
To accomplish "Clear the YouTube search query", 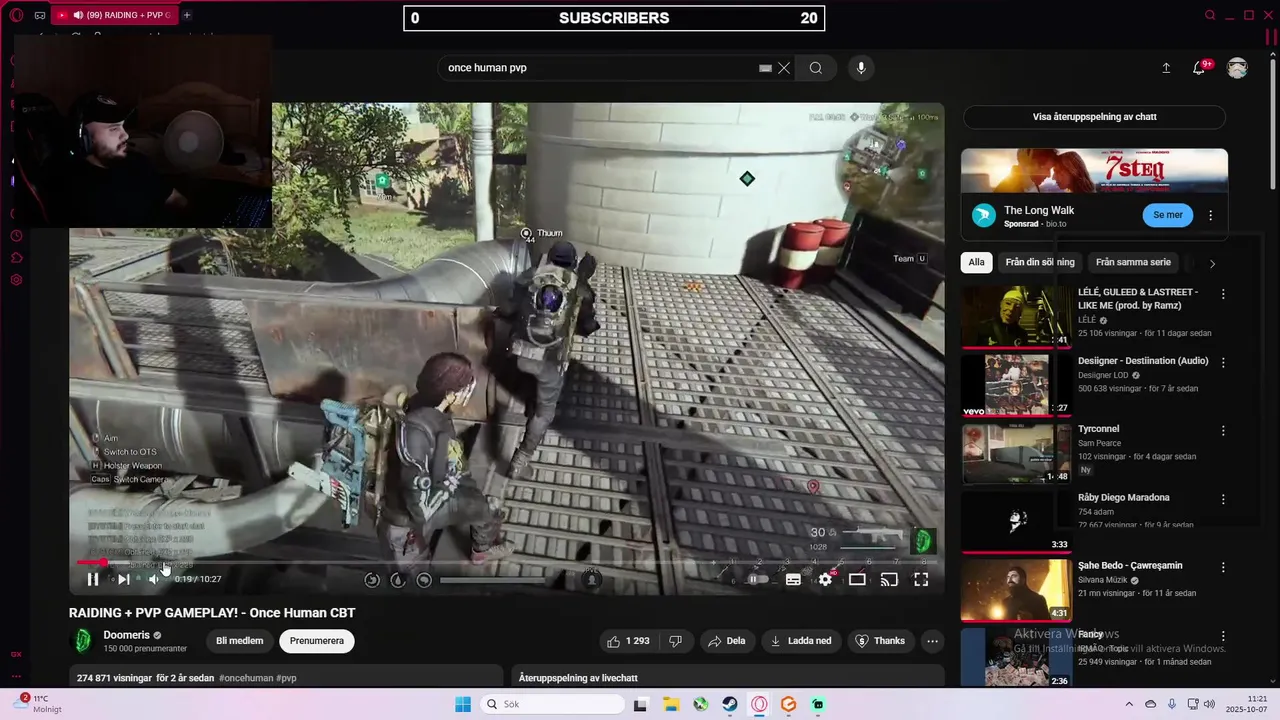I will click(x=784, y=68).
